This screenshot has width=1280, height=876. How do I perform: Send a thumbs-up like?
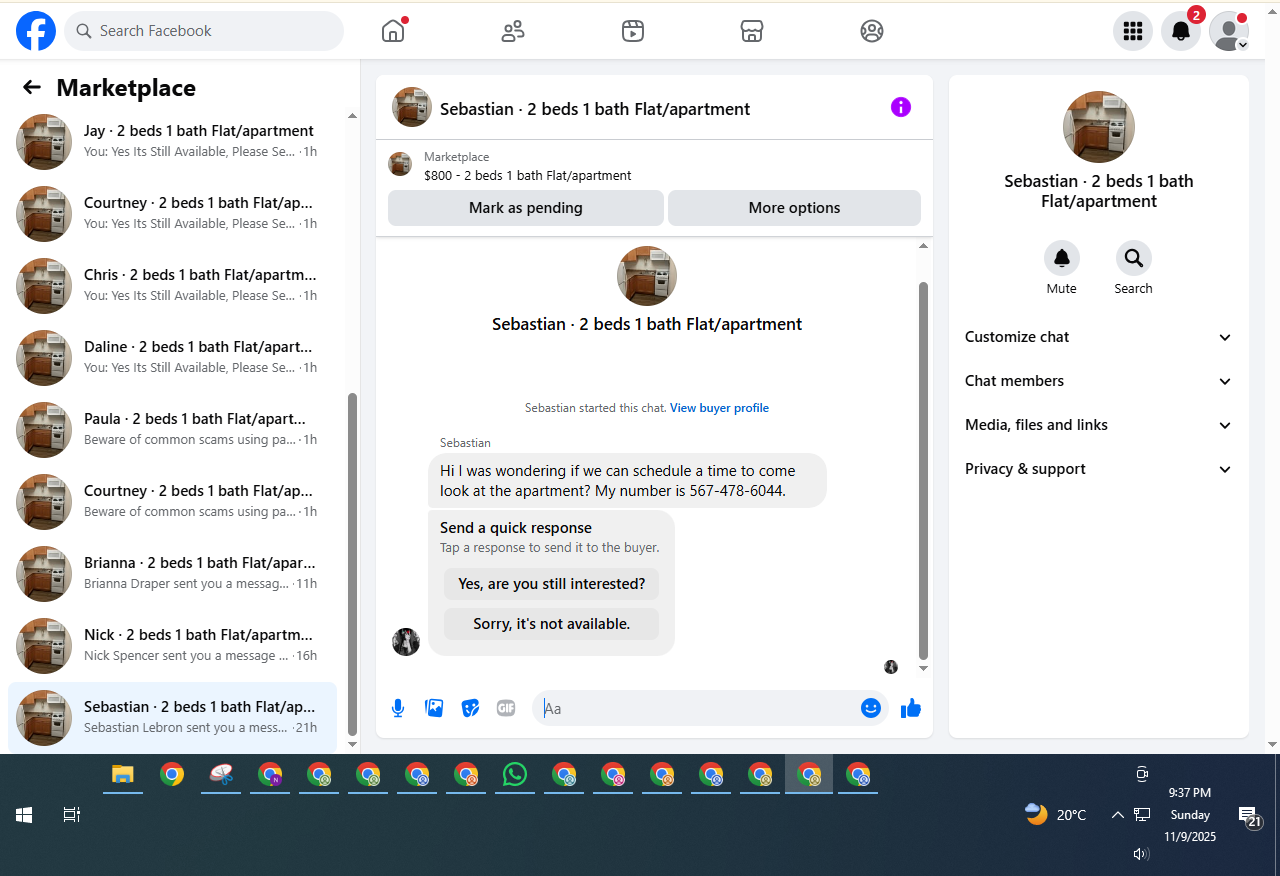[910, 708]
